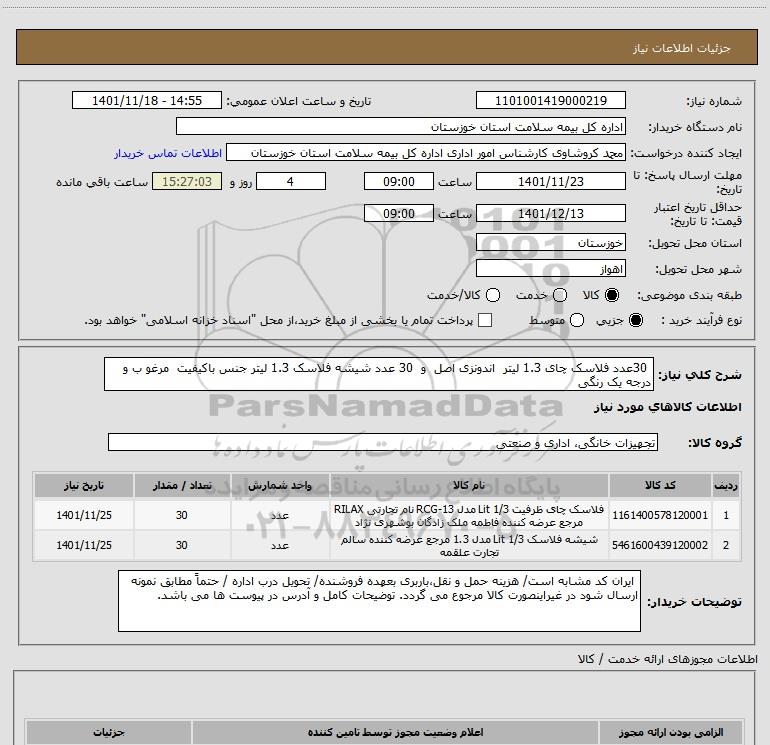Select item code 5461600439120002
This screenshot has height=745, width=770.
point(660,545)
